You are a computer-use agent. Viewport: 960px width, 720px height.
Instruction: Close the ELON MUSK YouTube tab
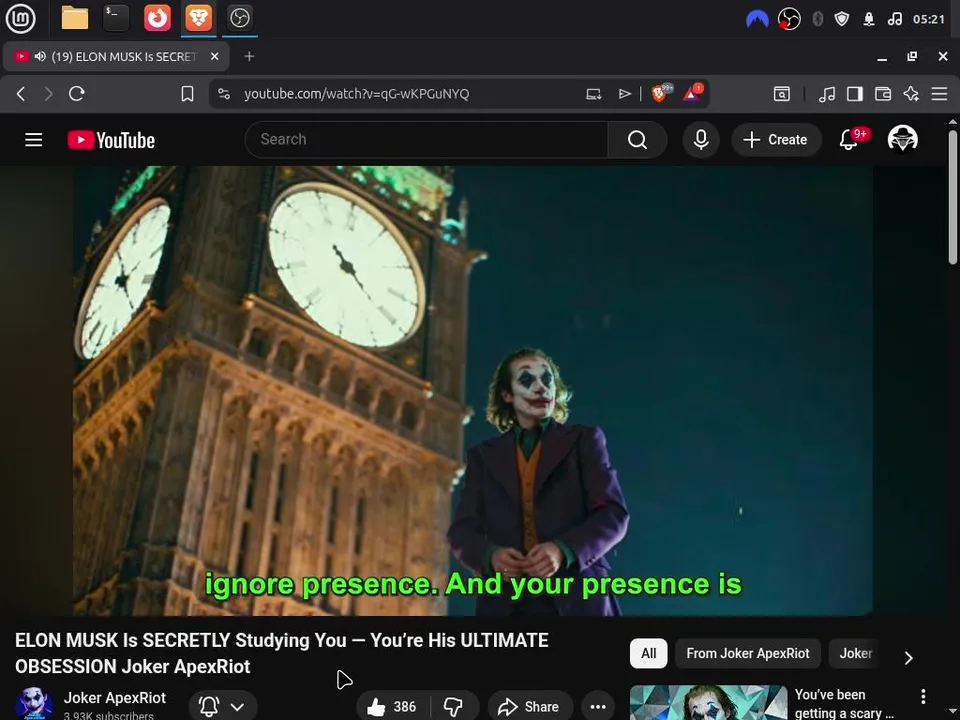coord(215,56)
